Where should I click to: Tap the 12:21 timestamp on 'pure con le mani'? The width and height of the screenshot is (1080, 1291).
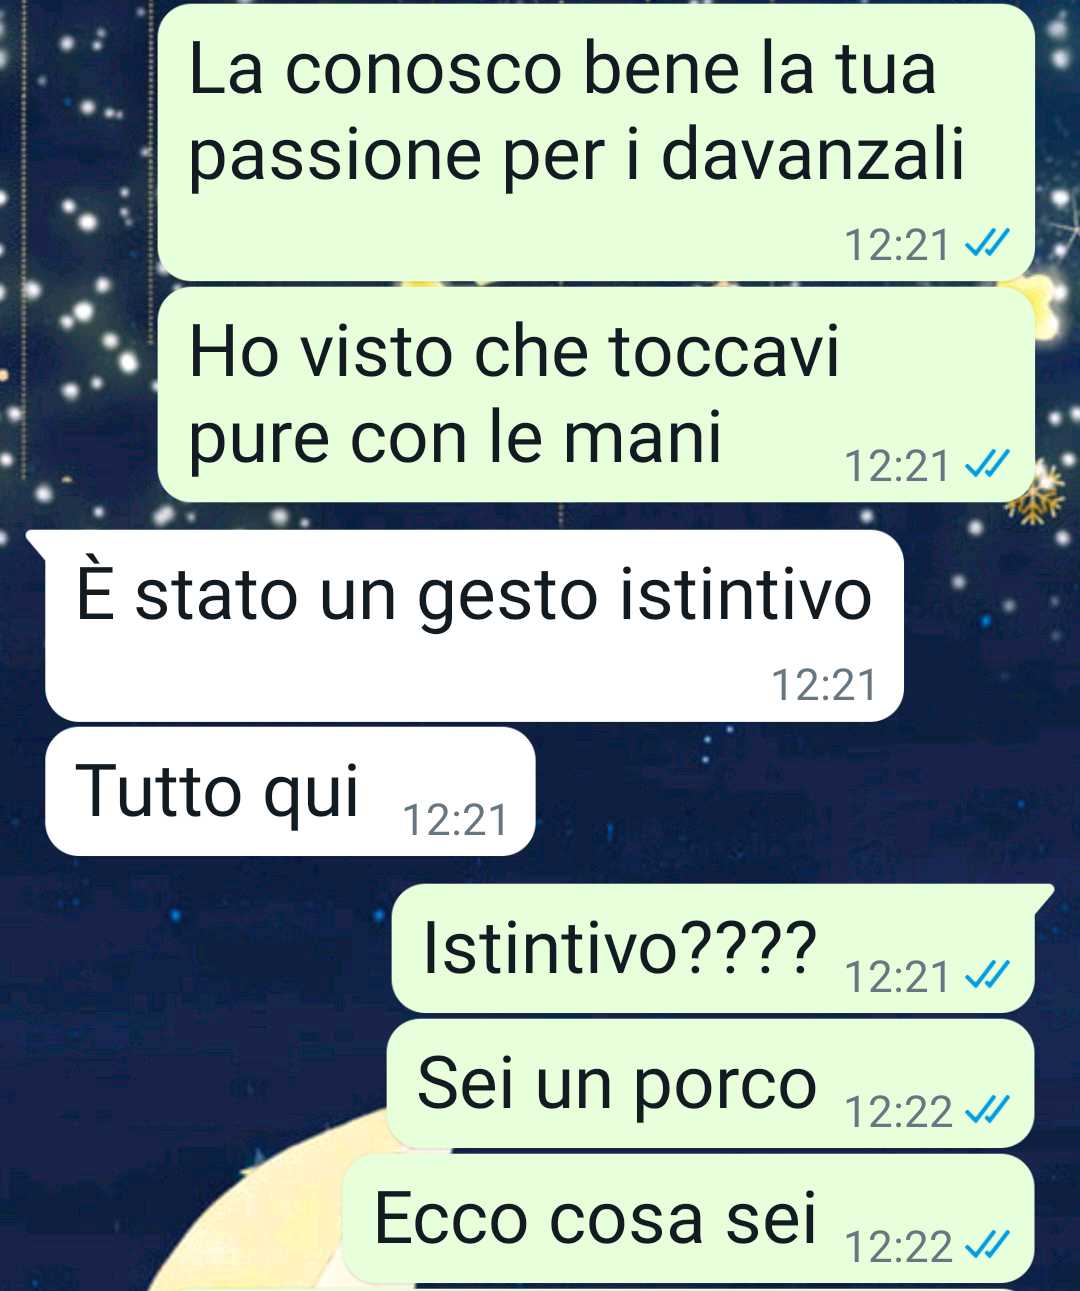[898, 465]
